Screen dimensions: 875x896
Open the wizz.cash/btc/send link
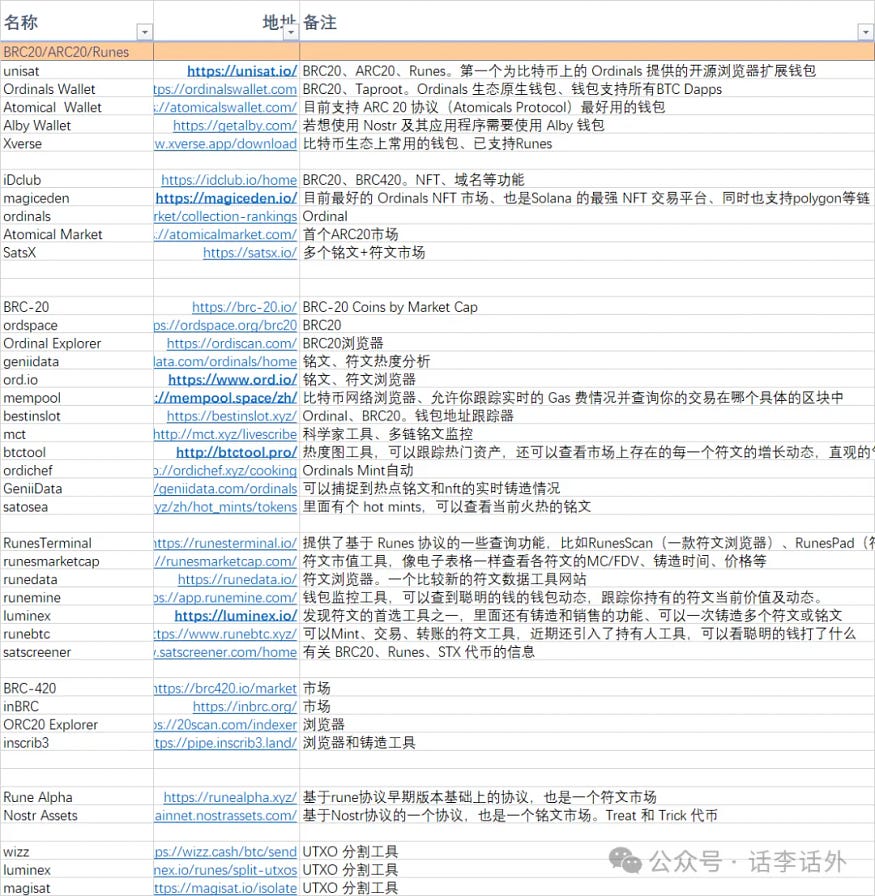coord(225,852)
